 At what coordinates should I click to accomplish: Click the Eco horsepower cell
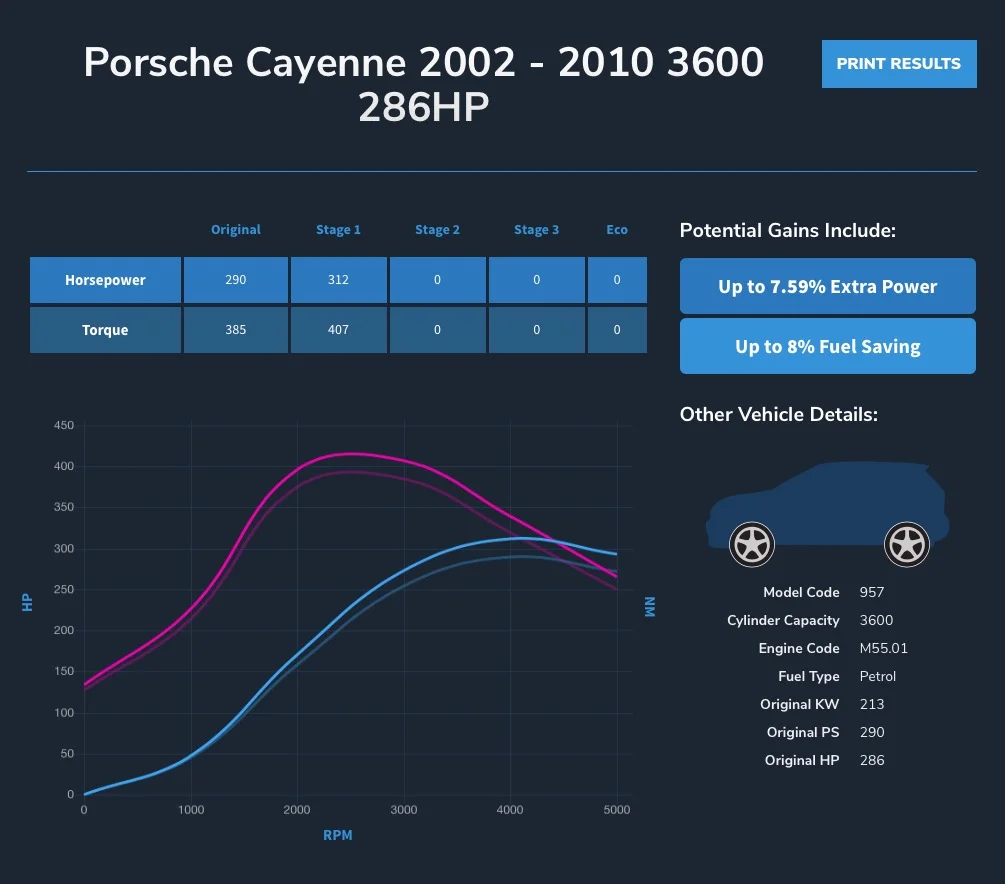point(617,280)
